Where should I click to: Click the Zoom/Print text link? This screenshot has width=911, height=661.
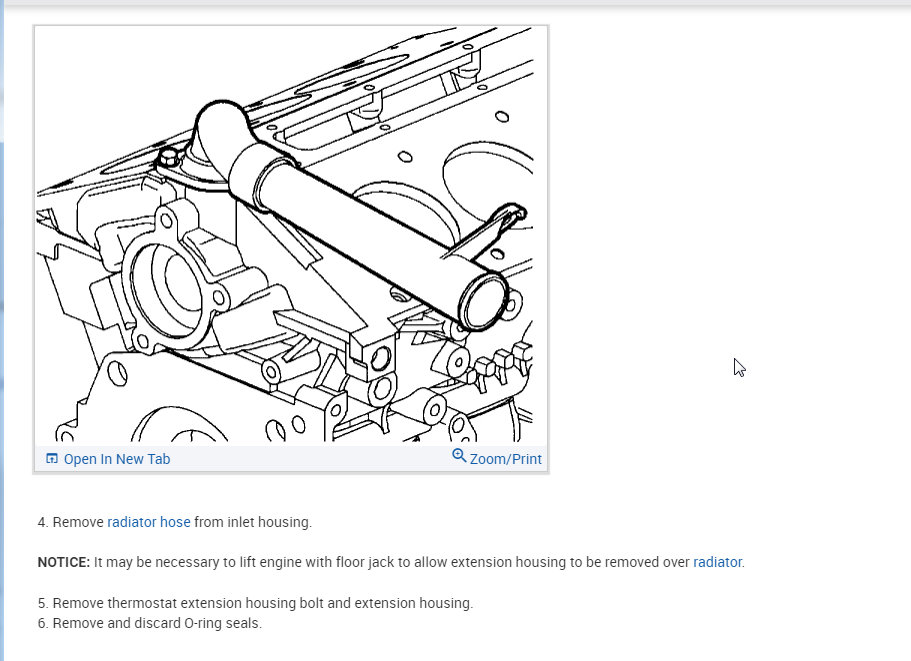click(x=505, y=459)
